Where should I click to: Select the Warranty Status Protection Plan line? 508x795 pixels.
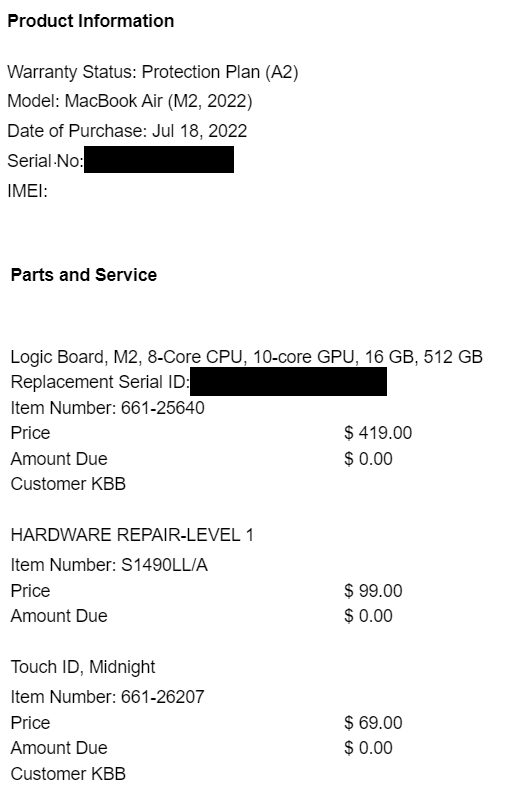tap(153, 72)
